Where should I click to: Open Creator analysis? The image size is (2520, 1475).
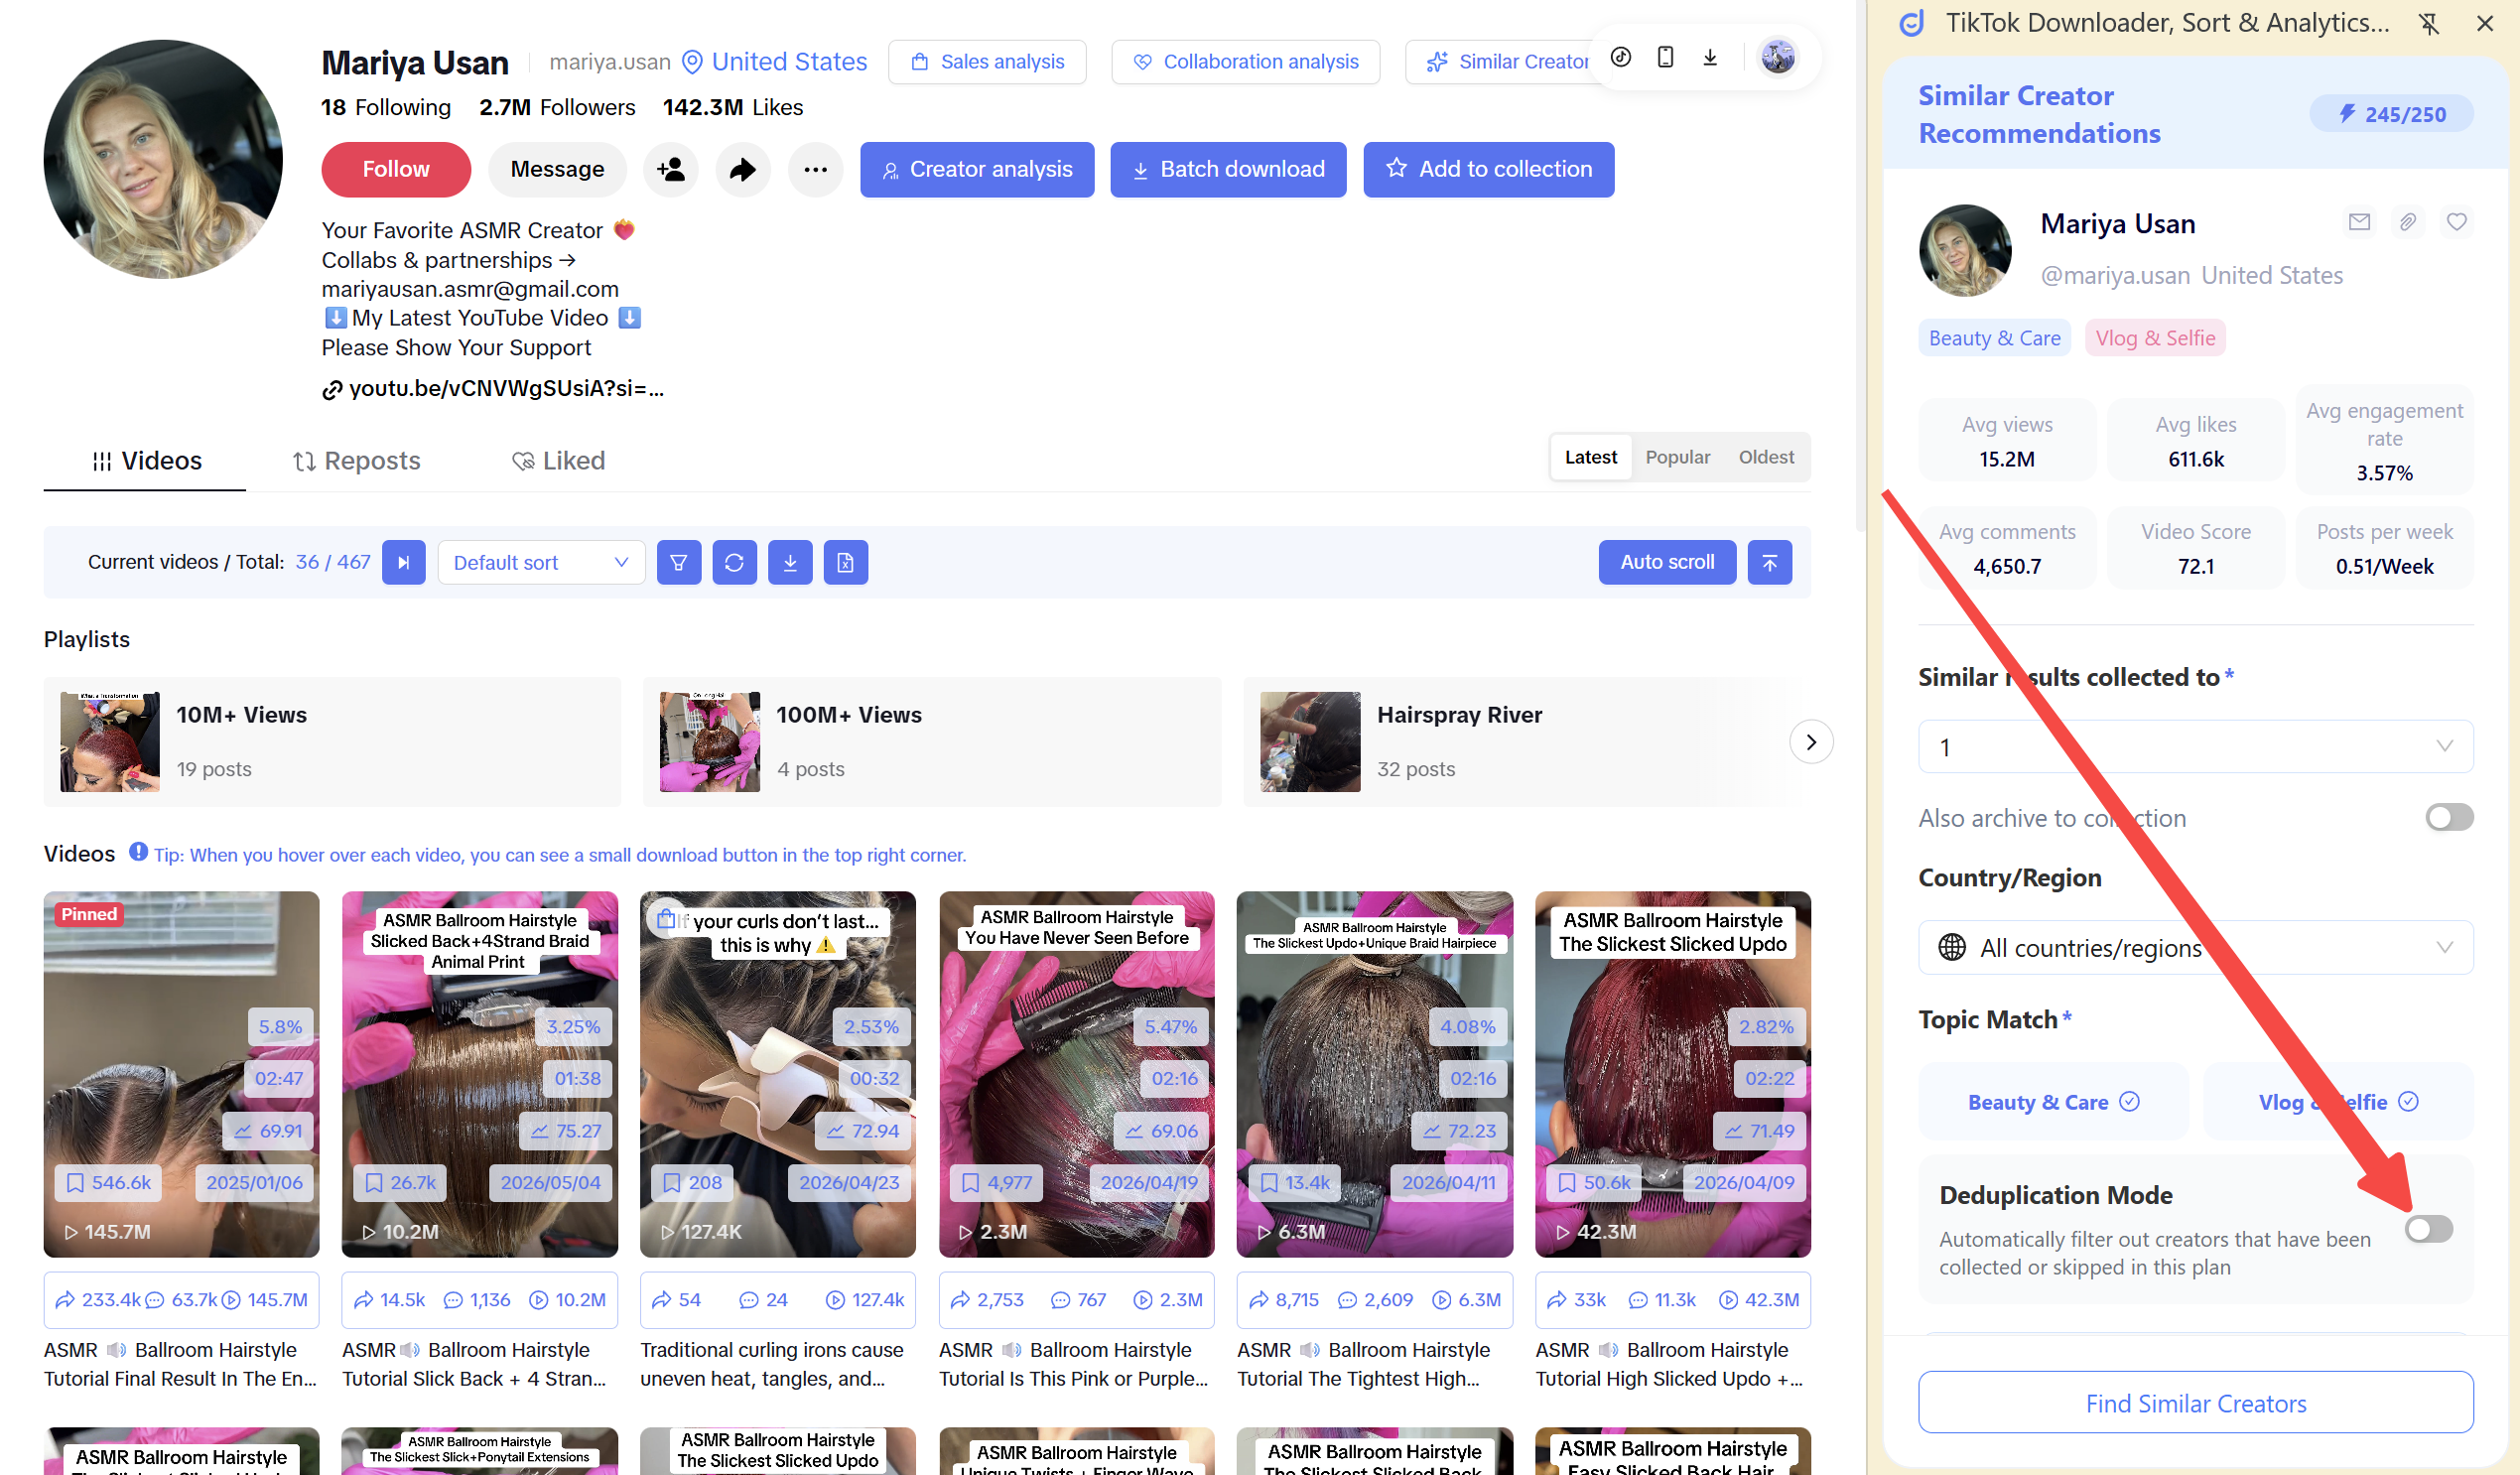point(977,169)
